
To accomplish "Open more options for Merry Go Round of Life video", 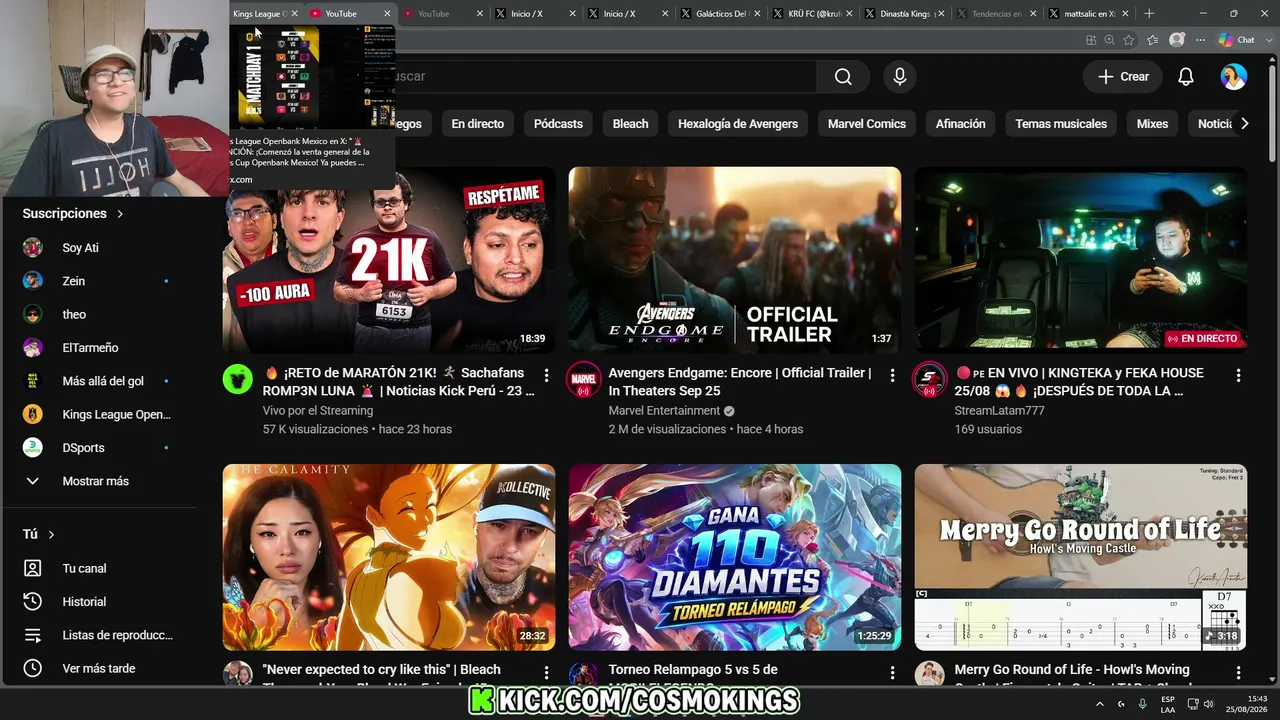I will 1238,672.
